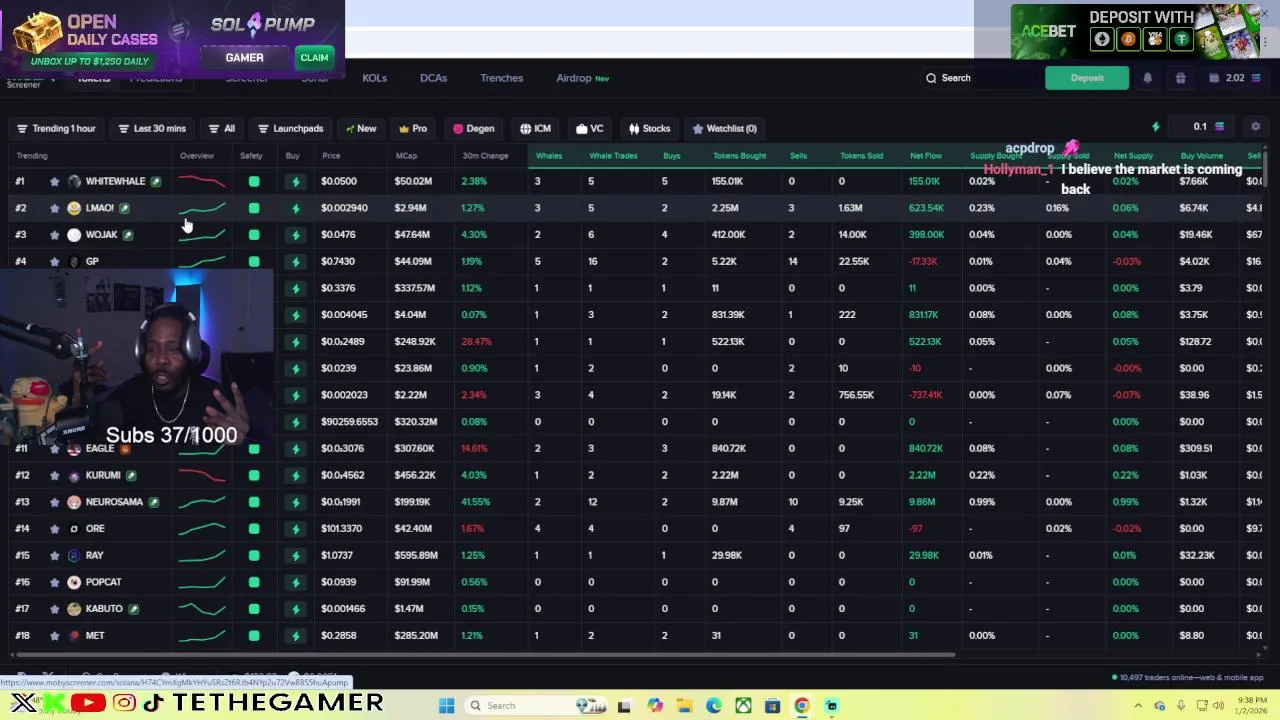Select the Pro filter tab
Image resolution: width=1280 pixels, height=720 pixels.
click(x=413, y=128)
